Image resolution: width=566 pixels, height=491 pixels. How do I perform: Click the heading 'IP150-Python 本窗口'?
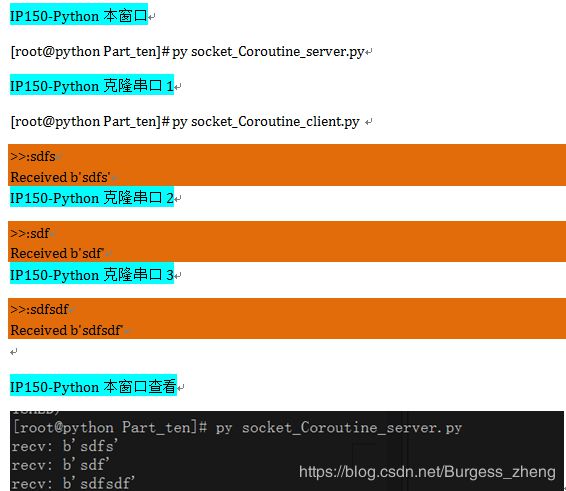click(x=79, y=15)
